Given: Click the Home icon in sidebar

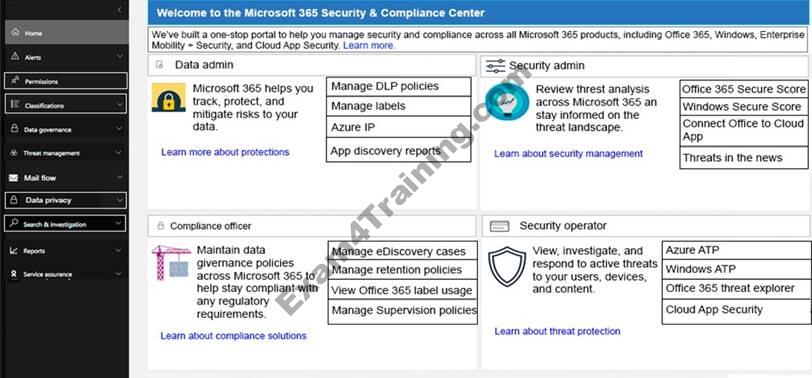Looking at the screenshot, I should [x=15, y=32].
